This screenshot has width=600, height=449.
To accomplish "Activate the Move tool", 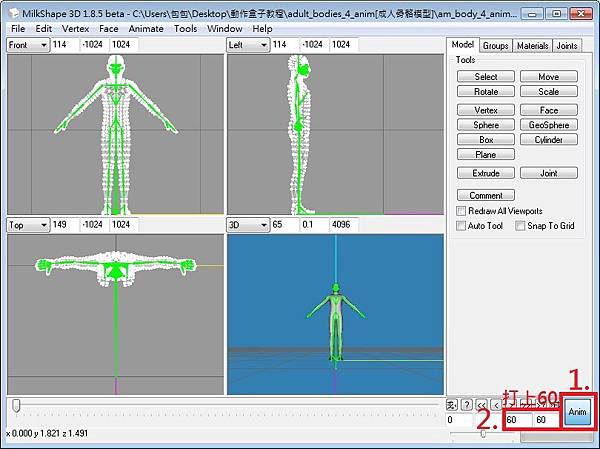I will 548,77.
